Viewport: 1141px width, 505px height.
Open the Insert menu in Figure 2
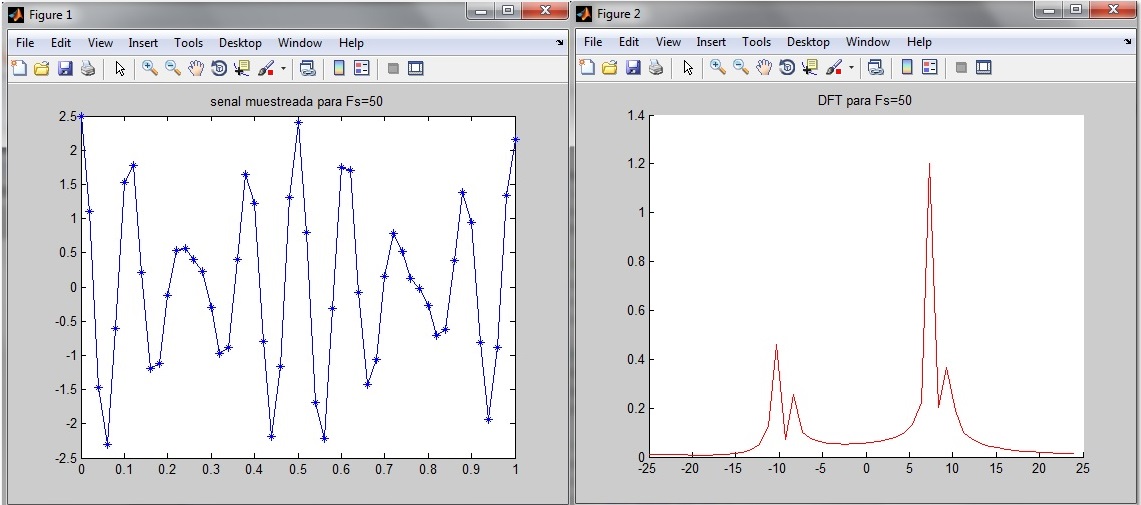[711, 42]
